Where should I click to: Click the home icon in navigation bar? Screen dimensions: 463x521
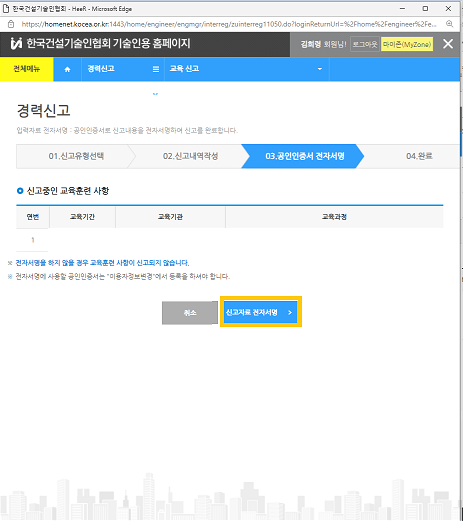pyautogui.click(x=67, y=69)
